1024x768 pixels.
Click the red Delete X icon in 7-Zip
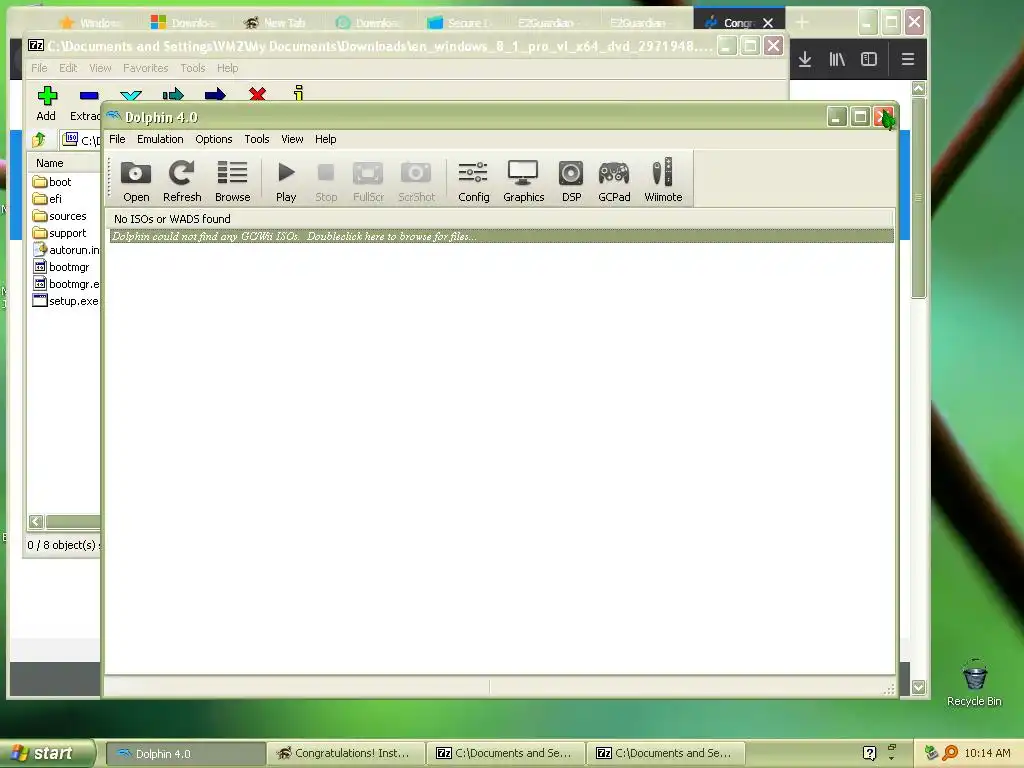257,95
